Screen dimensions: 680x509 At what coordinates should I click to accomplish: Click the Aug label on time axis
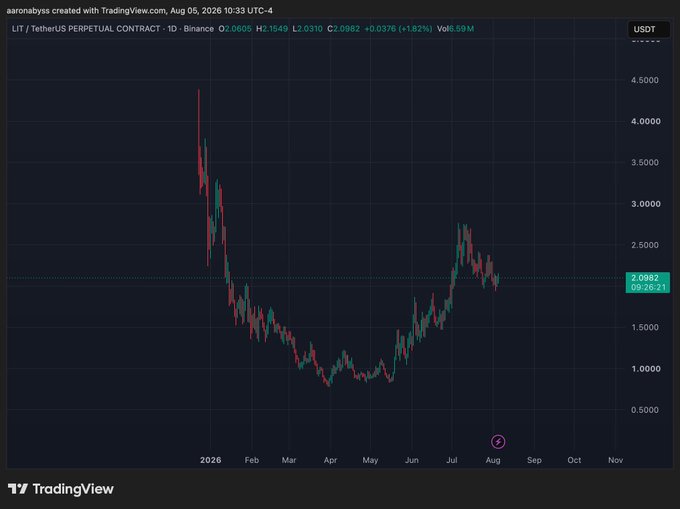(493, 460)
